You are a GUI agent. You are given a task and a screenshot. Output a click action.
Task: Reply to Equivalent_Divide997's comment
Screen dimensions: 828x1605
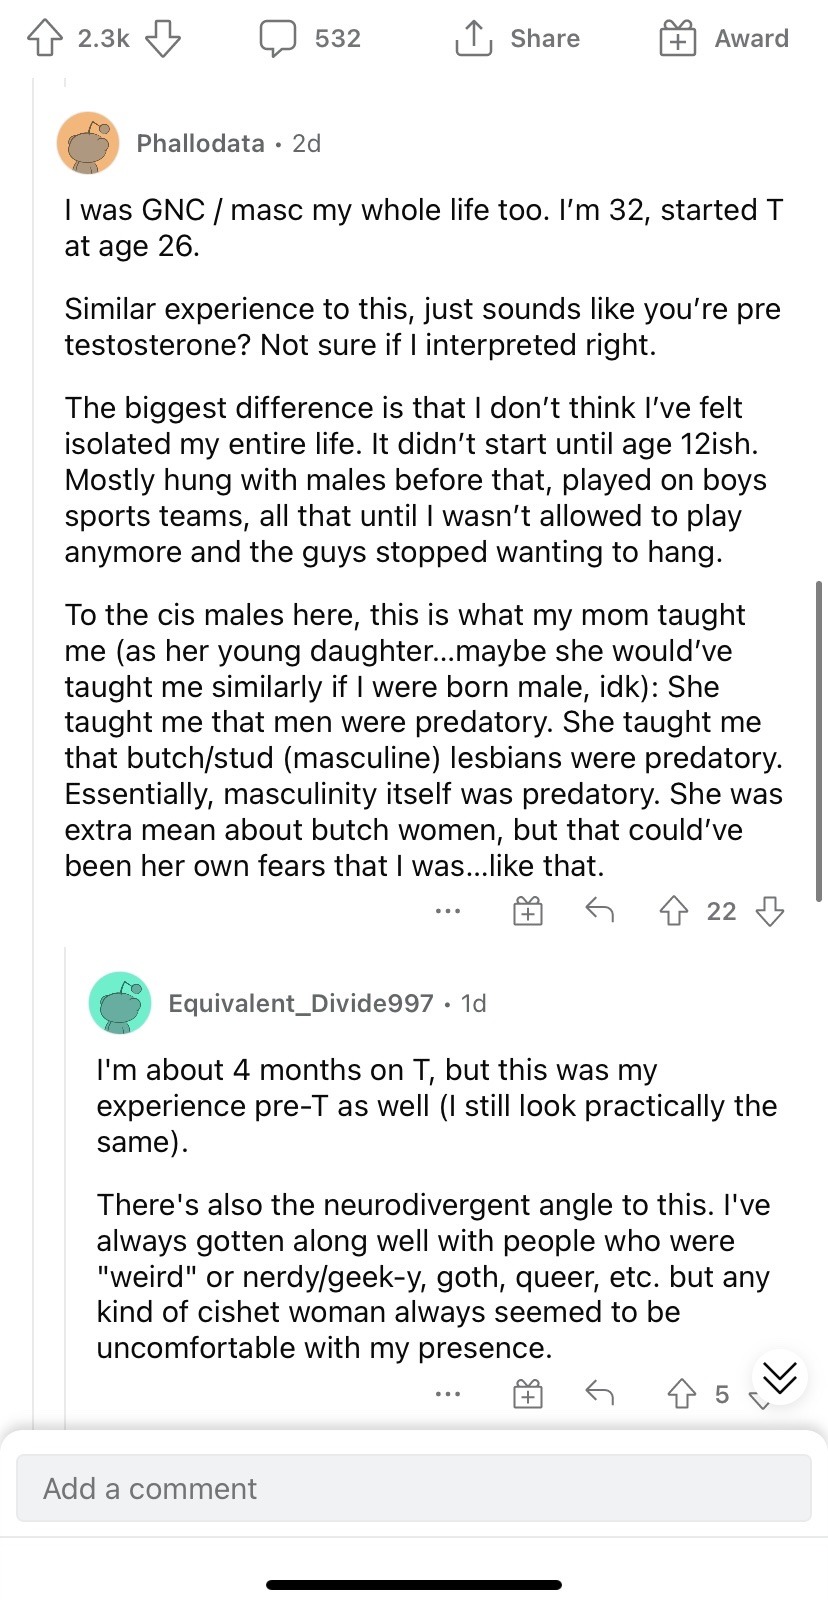pos(599,1393)
